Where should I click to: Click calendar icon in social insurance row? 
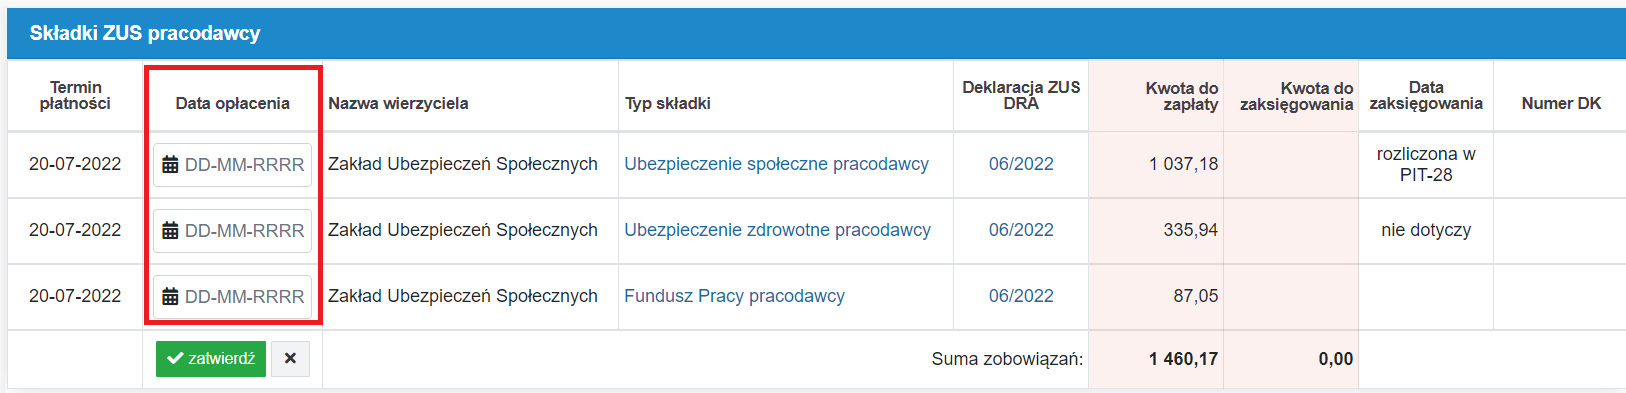(x=170, y=165)
